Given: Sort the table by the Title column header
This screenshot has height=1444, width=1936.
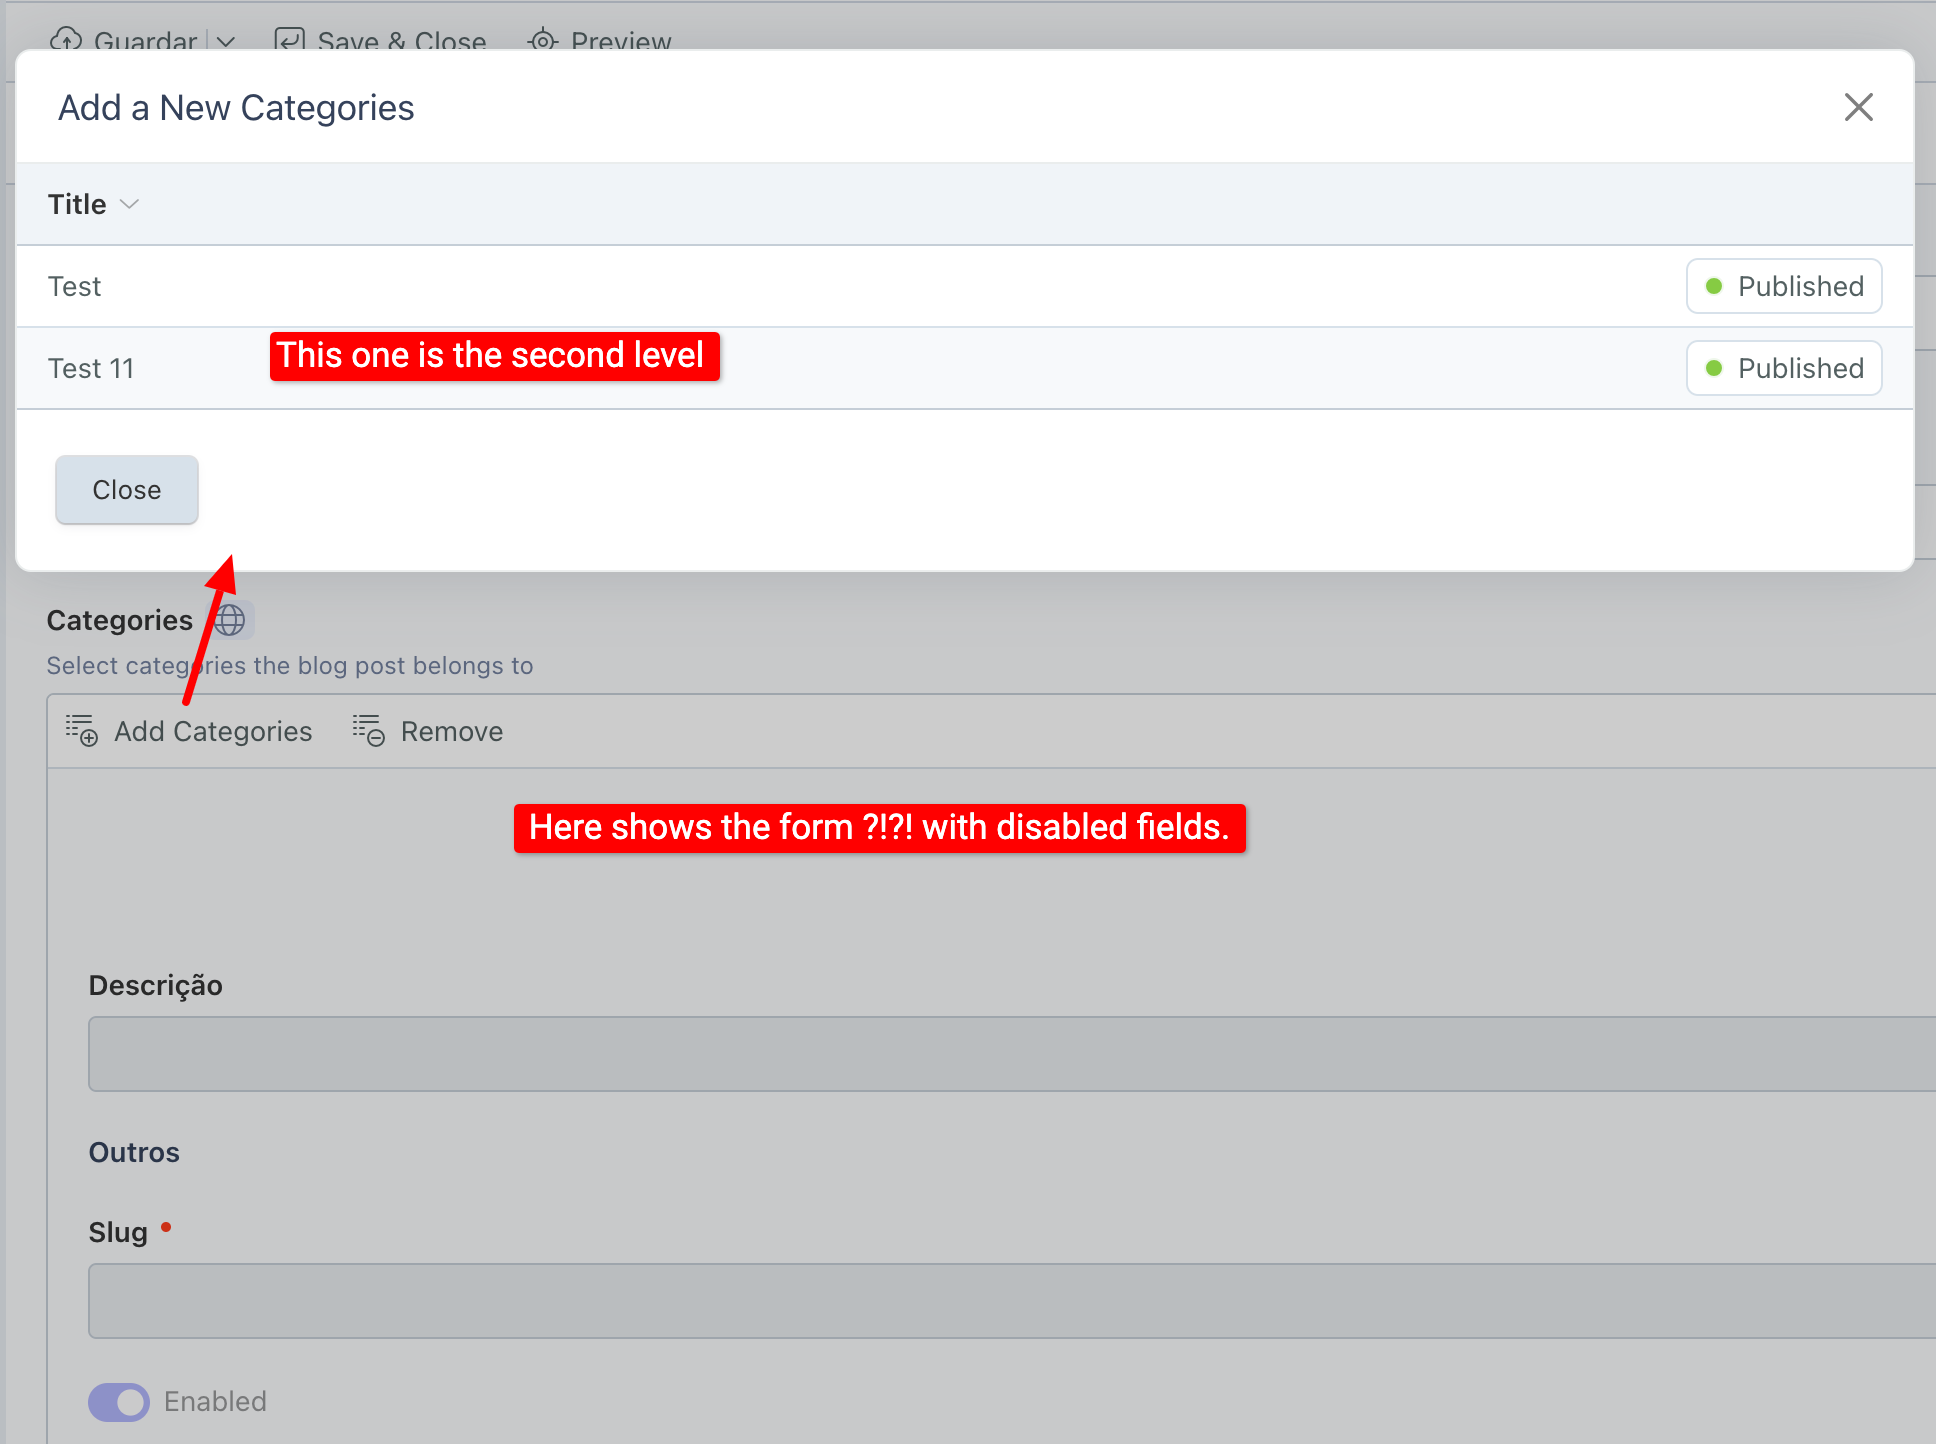Looking at the screenshot, I should coord(77,204).
